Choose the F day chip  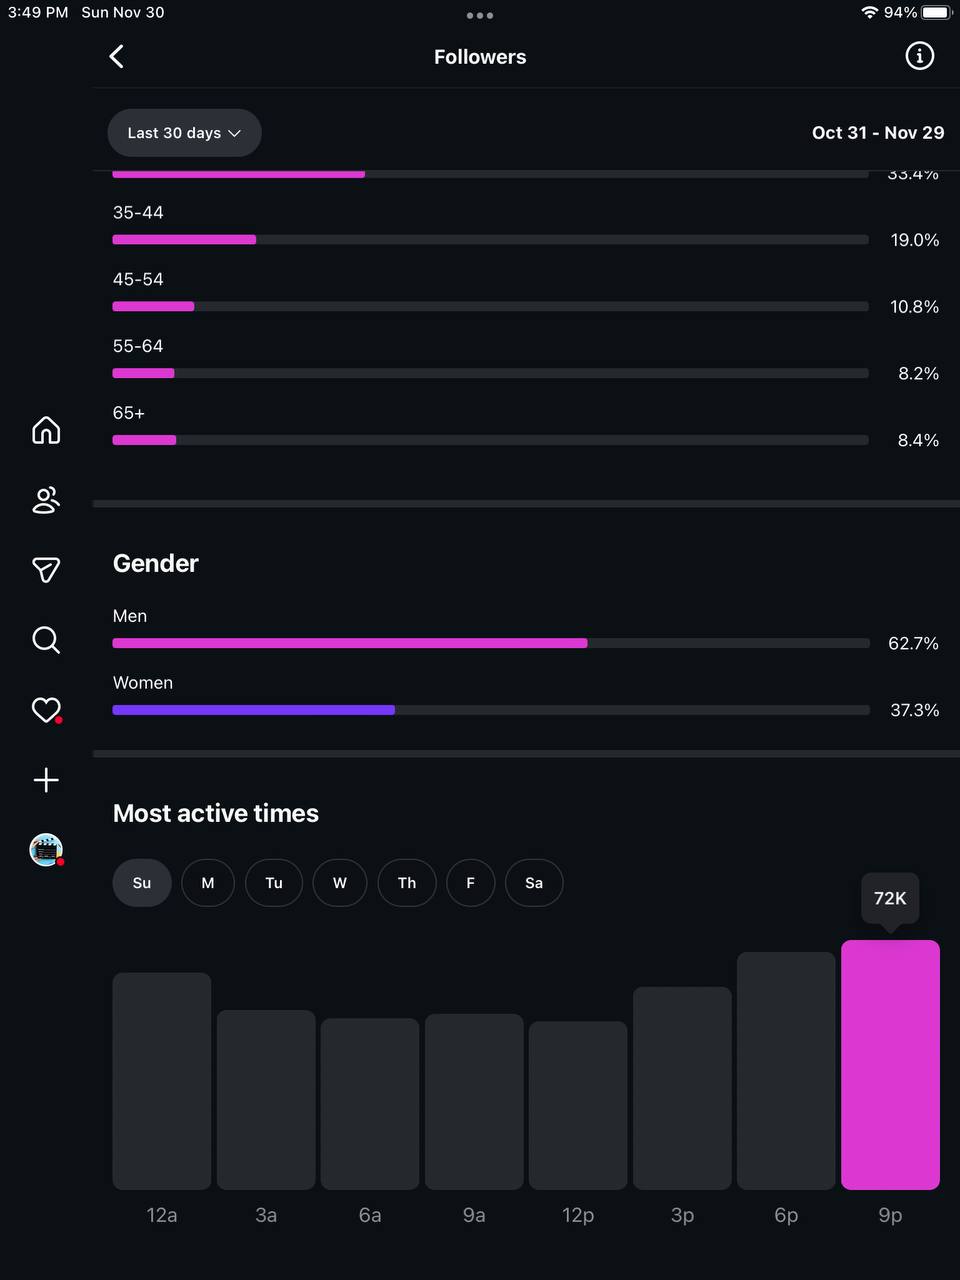(x=471, y=883)
